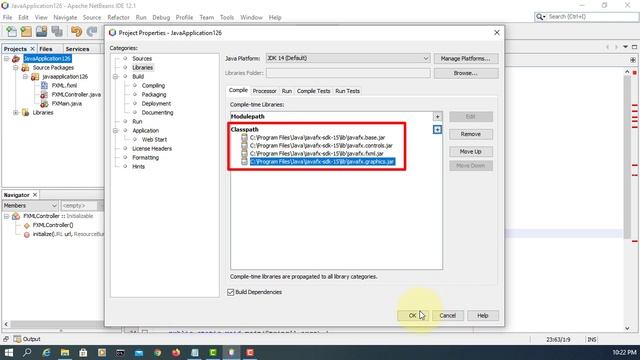This screenshot has width=640, height=360.
Task: Click the FXMLController() constructor icon in Navigator
Action: (x=27, y=225)
